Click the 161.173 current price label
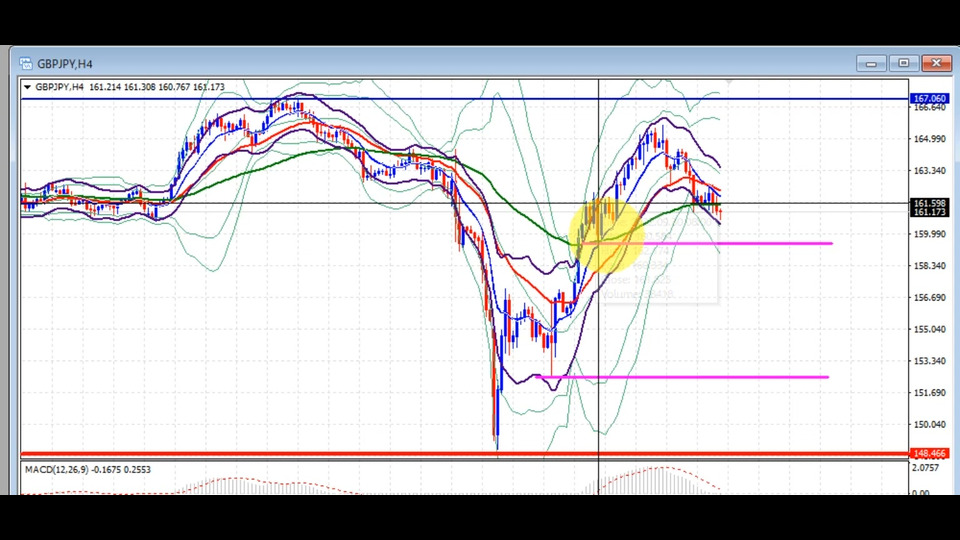 (929, 212)
